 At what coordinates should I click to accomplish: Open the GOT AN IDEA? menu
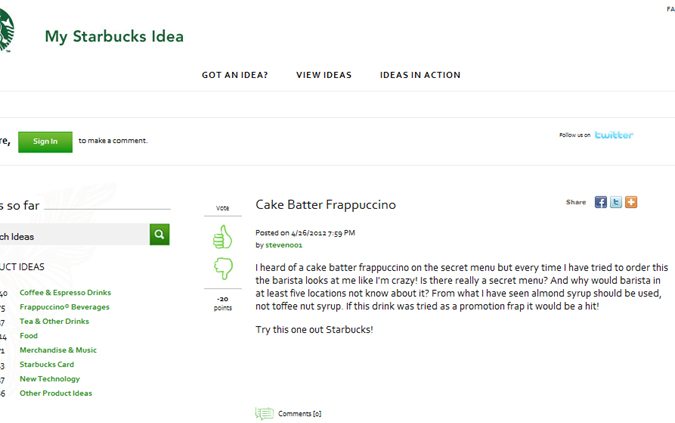point(235,75)
